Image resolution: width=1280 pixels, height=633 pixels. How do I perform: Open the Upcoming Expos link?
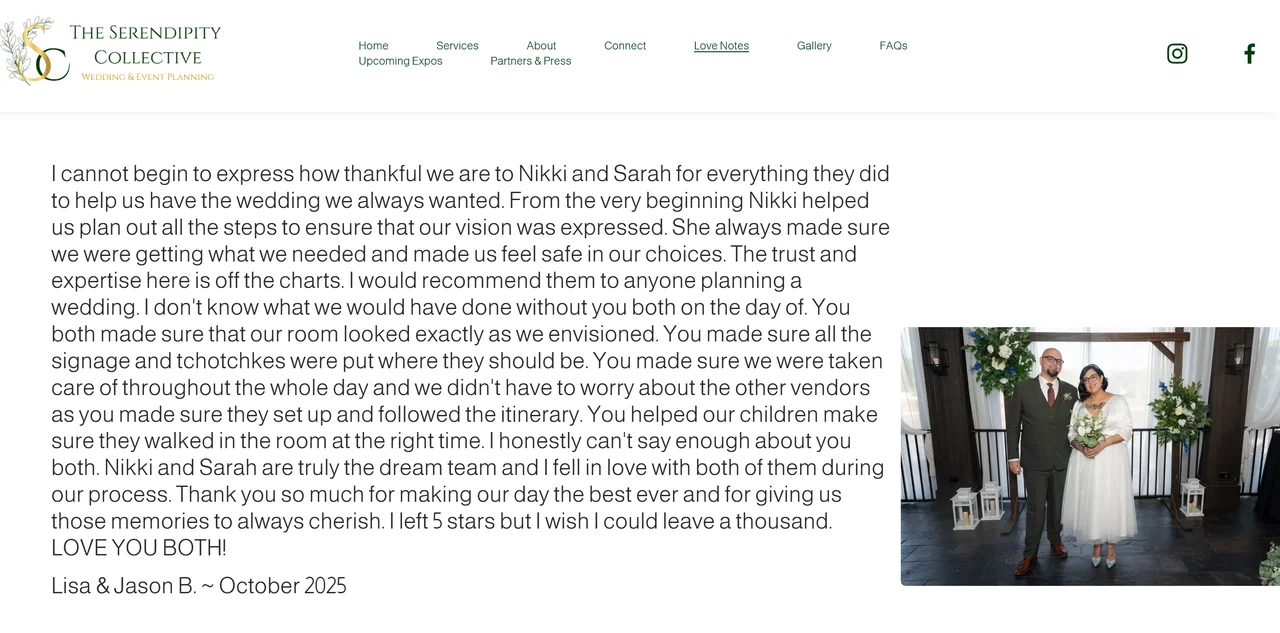tap(399, 61)
